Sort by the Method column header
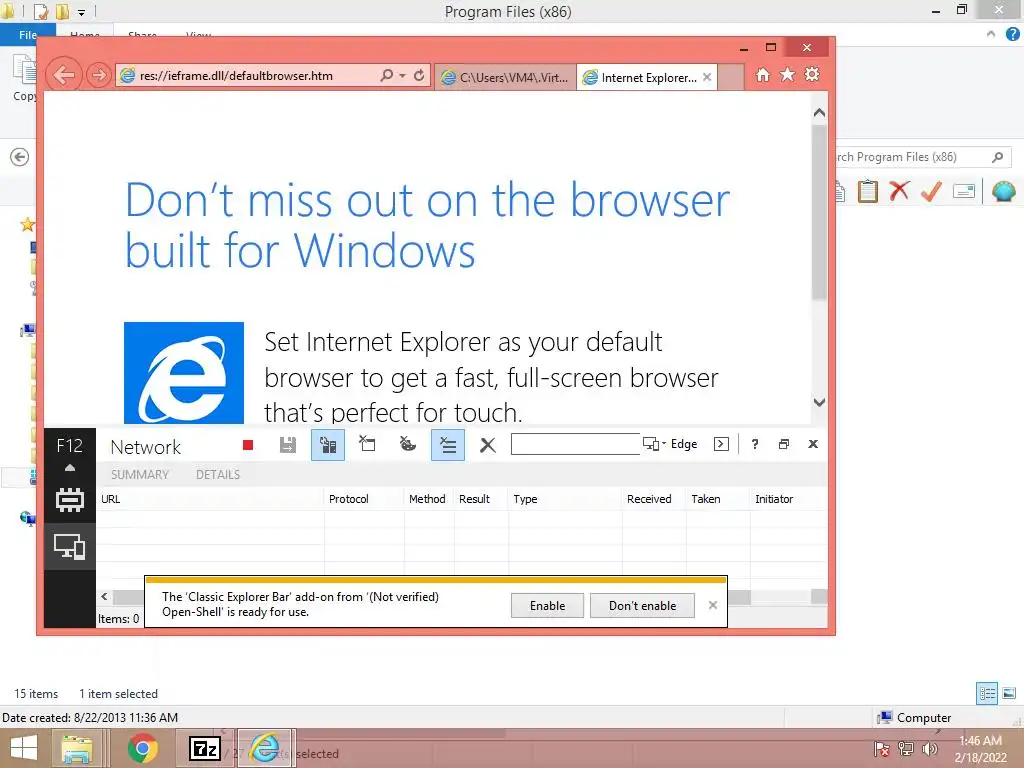 (428, 499)
